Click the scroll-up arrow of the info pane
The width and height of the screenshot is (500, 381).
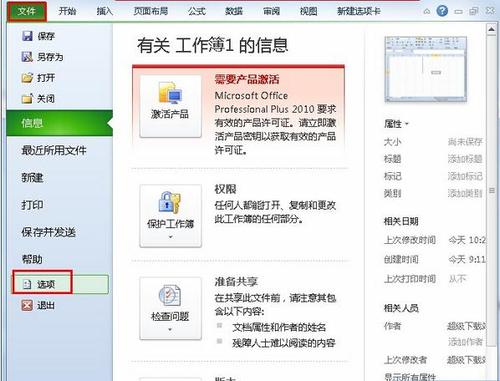click(x=491, y=29)
